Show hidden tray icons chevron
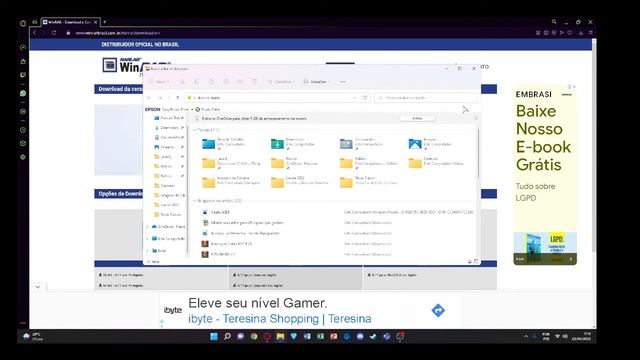Image resolution: width=640 pixels, height=360 pixels. pos(526,337)
